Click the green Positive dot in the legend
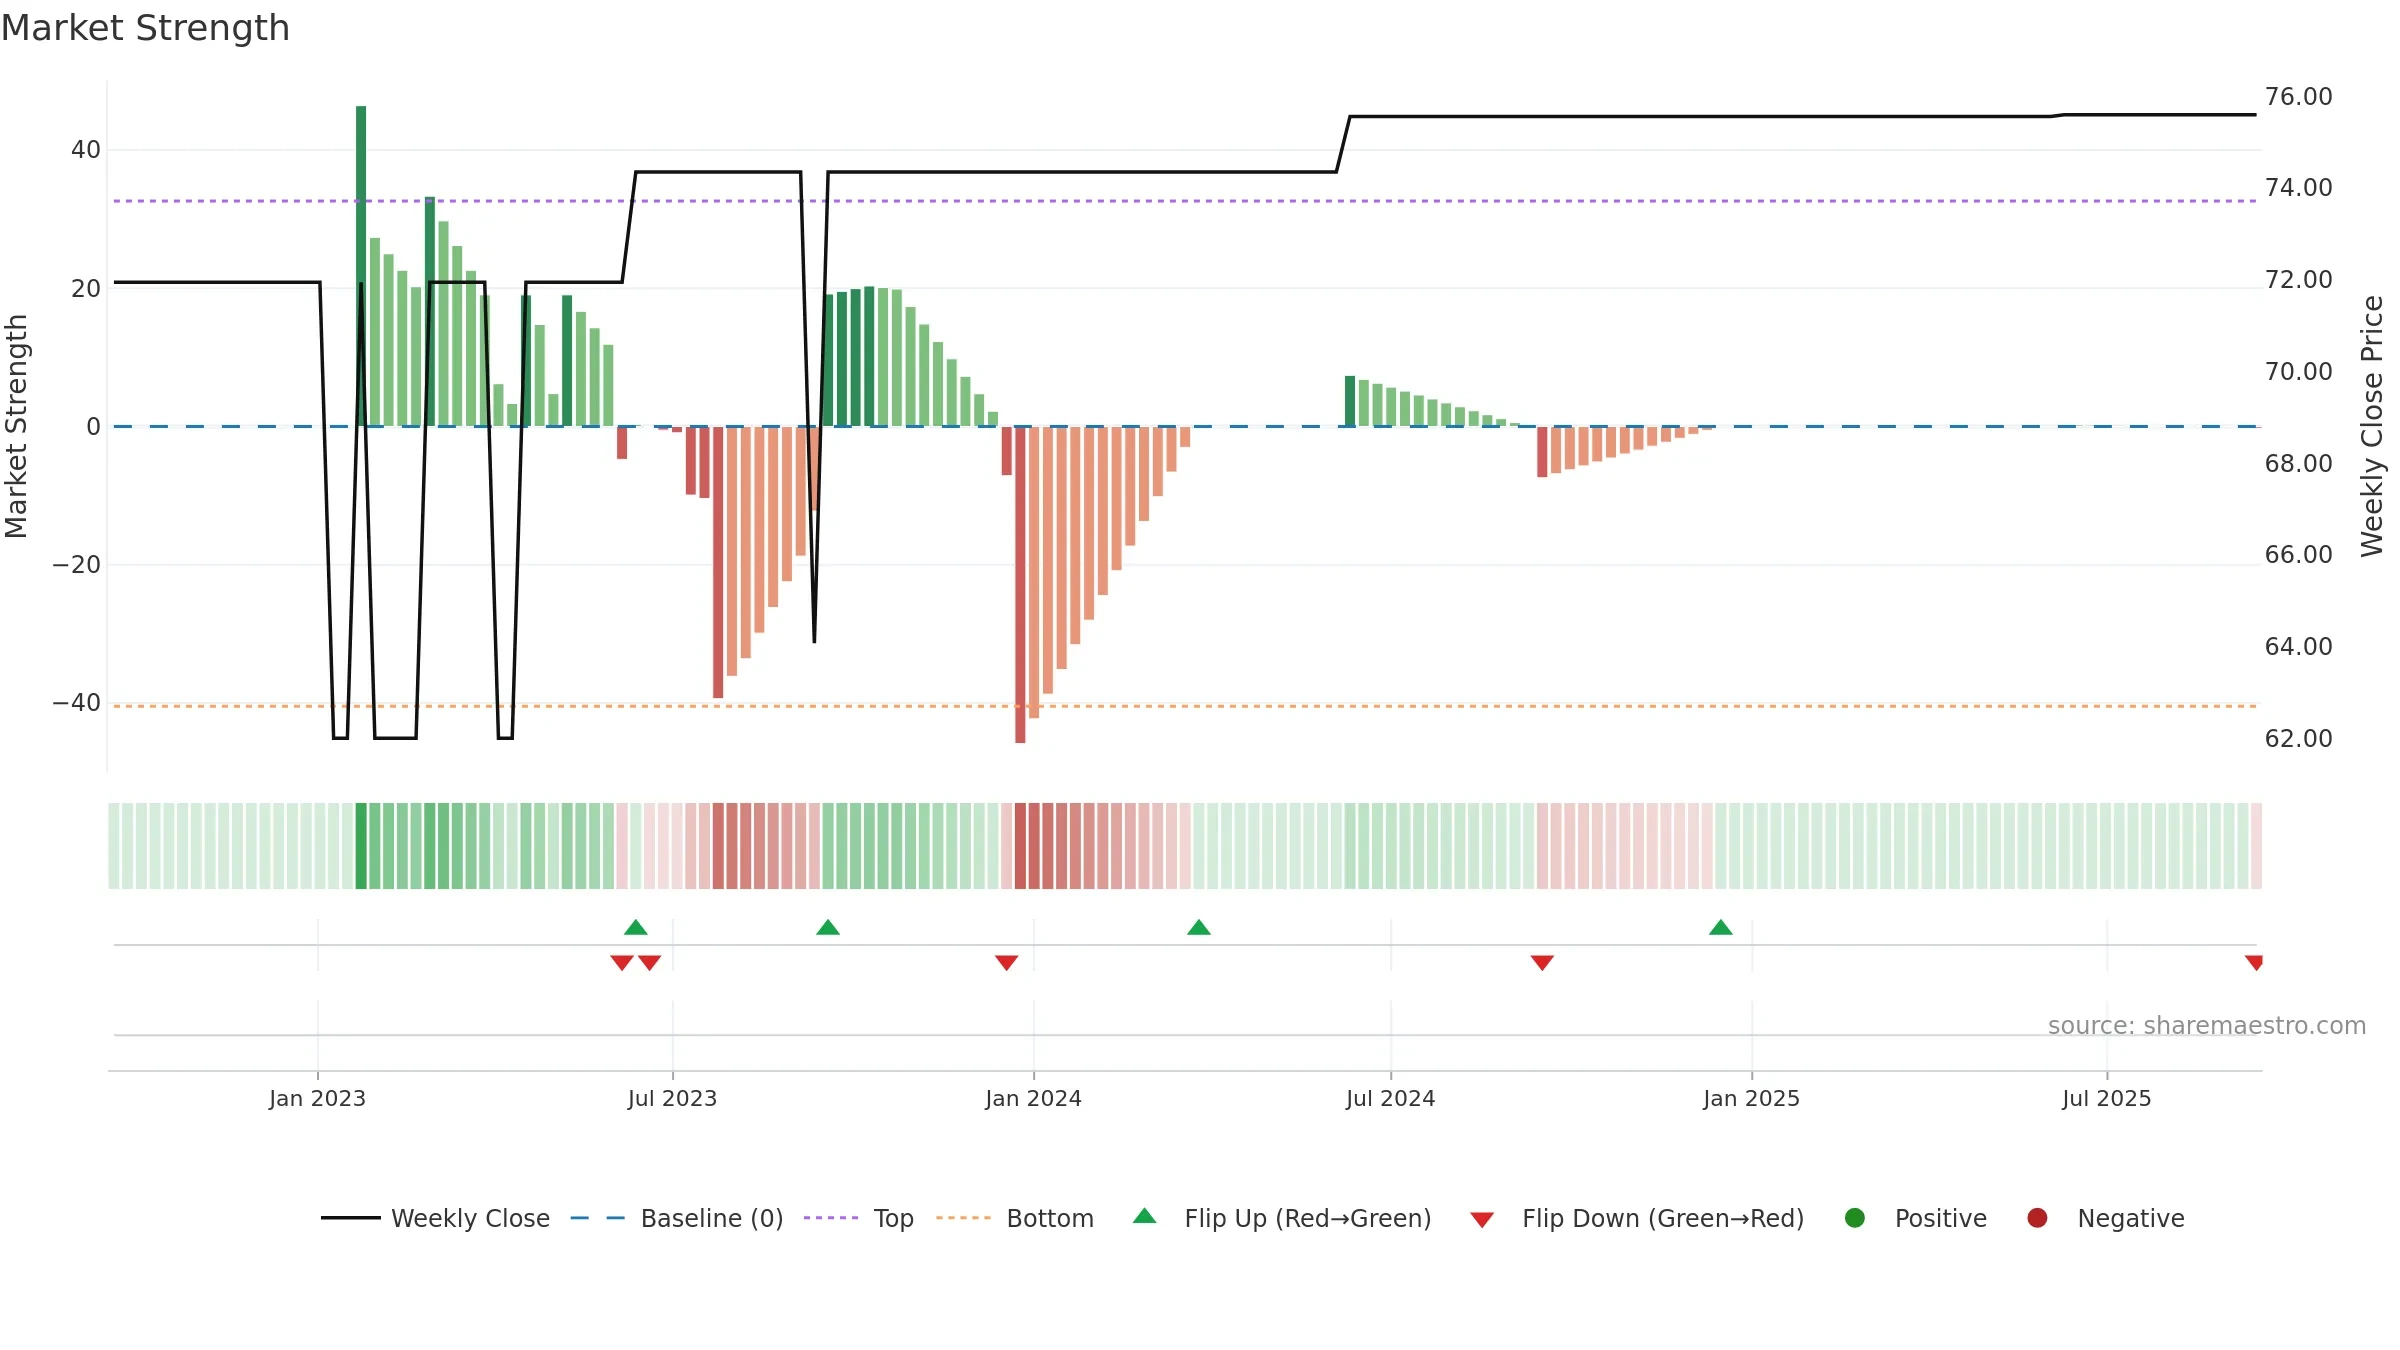The height and width of the screenshot is (1350, 2400). click(x=1855, y=1218)
